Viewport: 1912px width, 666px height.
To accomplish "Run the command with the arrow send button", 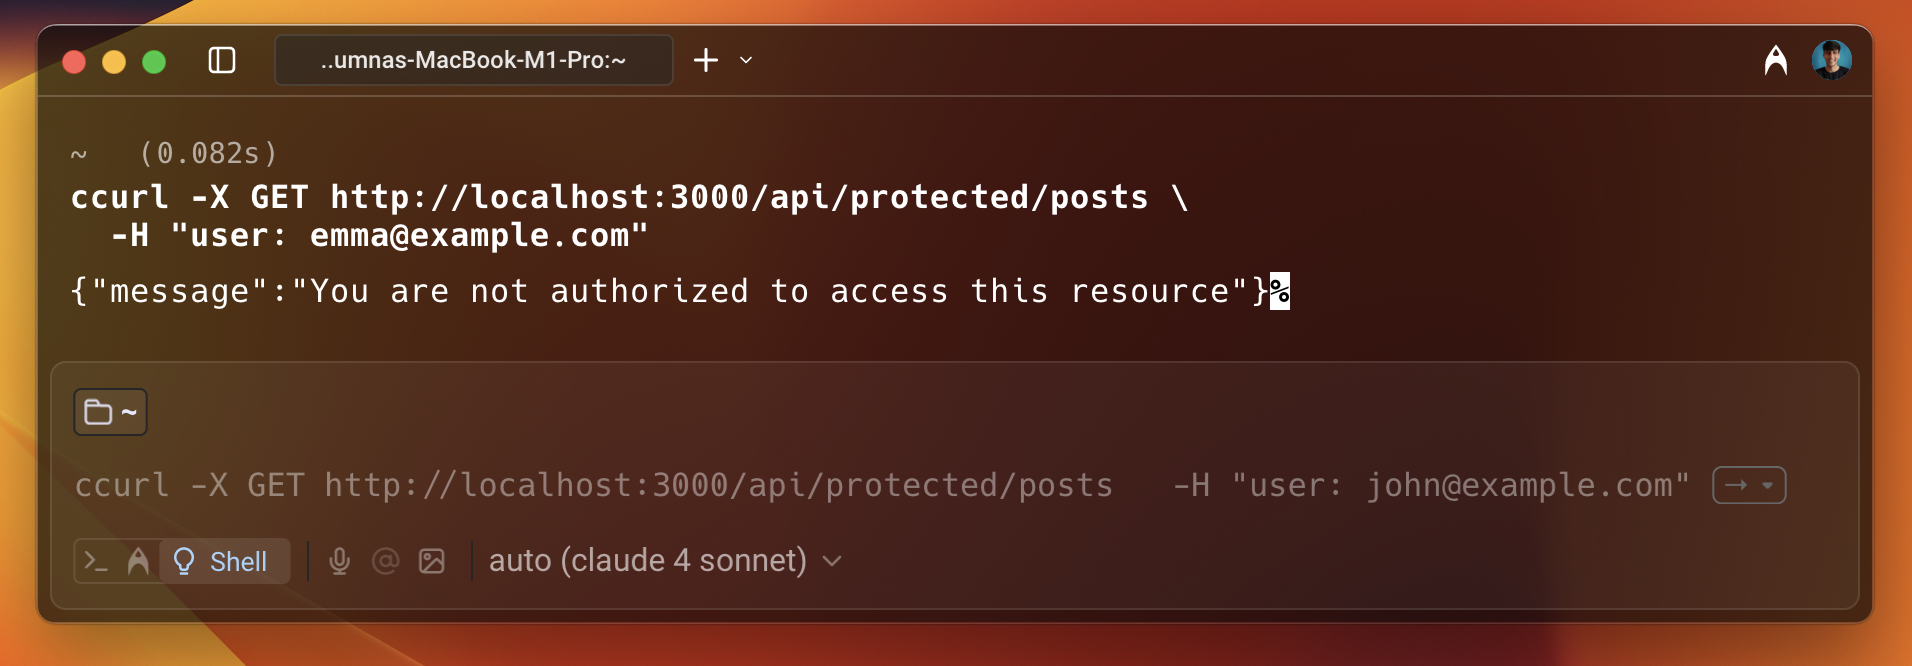I will coord(1735,484).
